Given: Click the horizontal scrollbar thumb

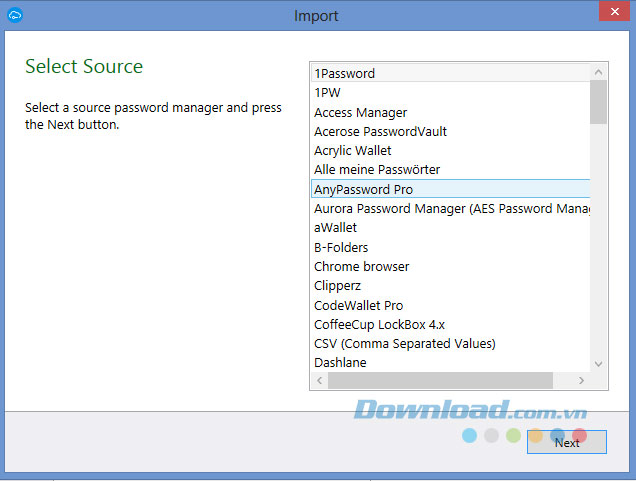Looking at the screenshot, I should (440, 380).
